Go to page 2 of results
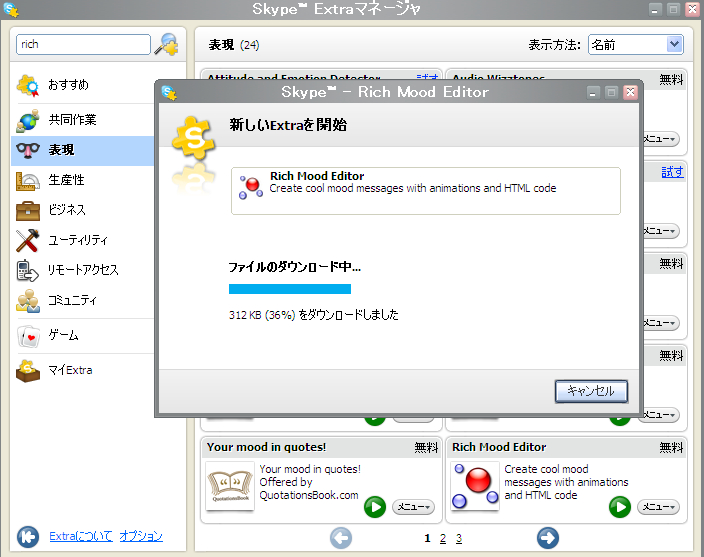This screenshot has height=557, width=704. pyautogui.click(x=443, y=538)
